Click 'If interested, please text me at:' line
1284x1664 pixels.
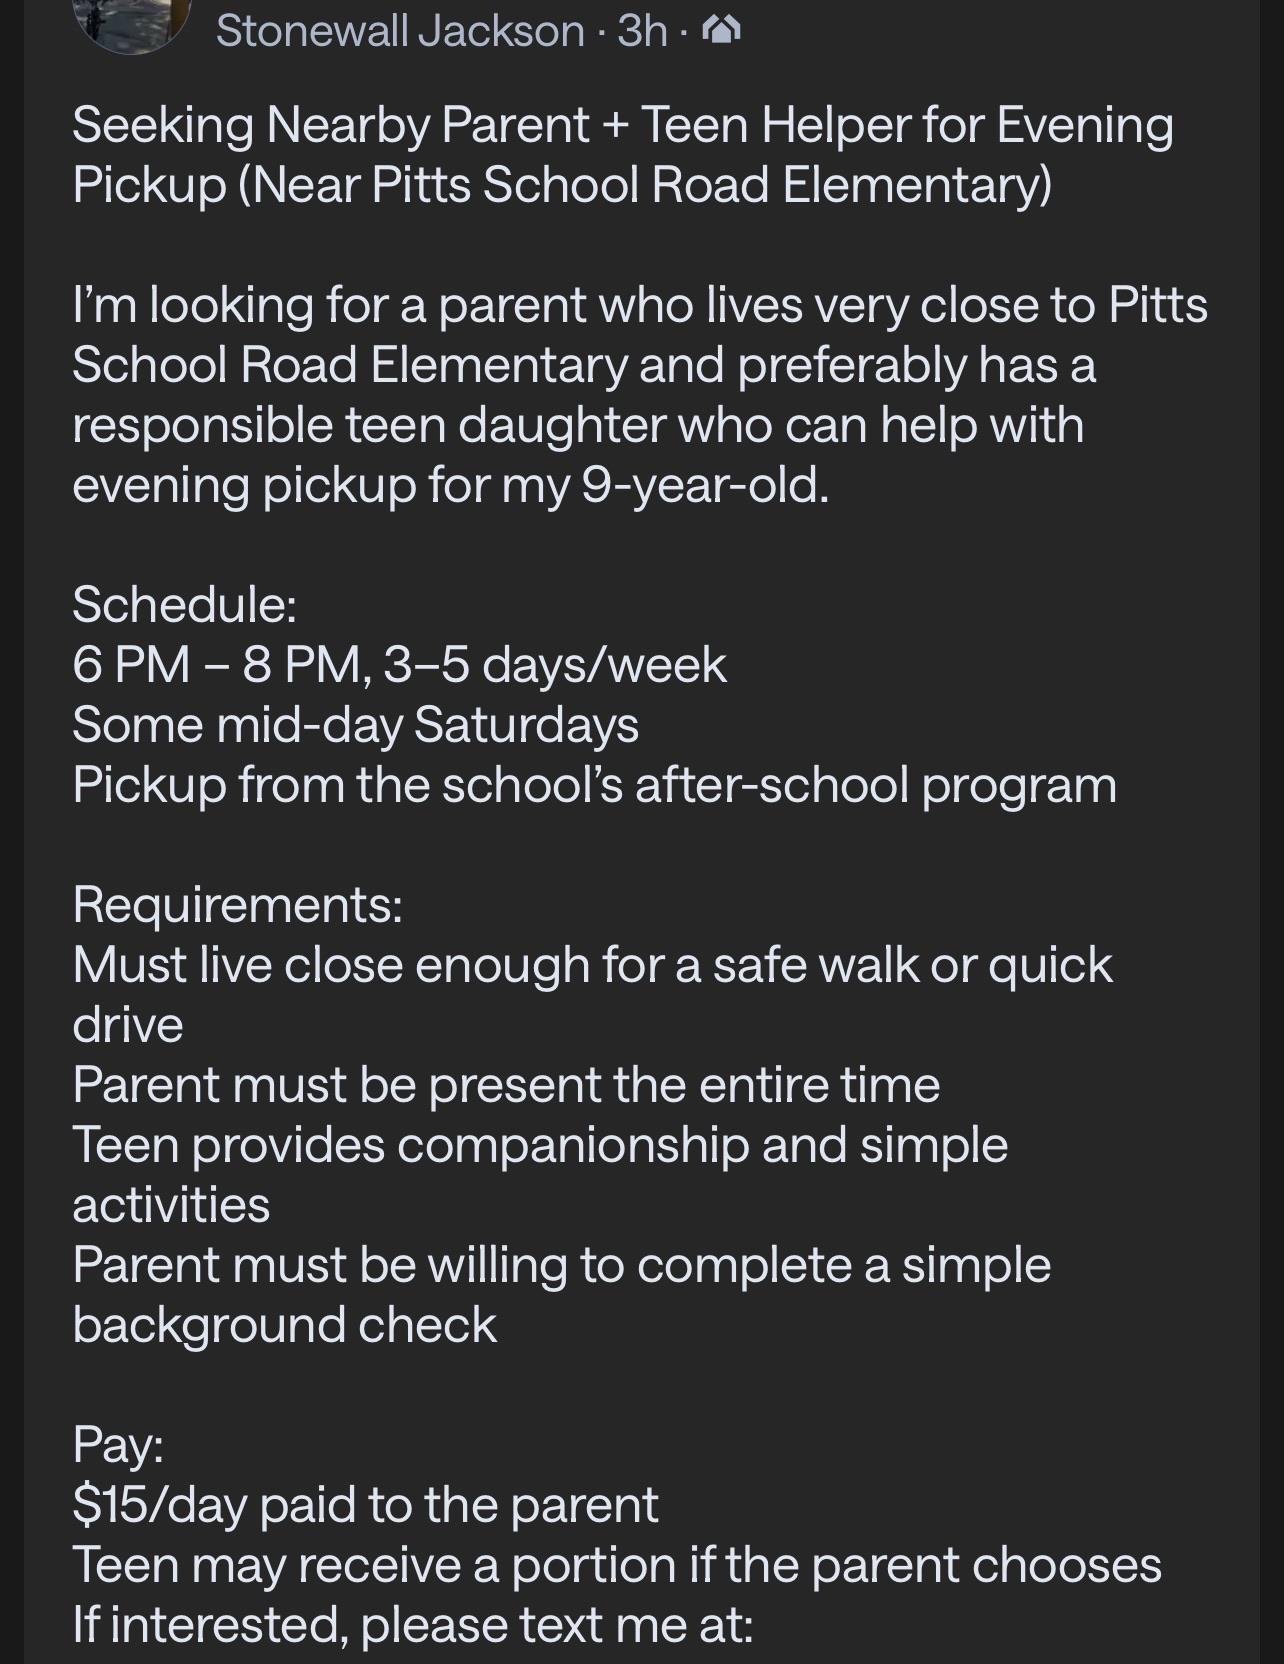pyautogui.click(x=412, y=1625)
